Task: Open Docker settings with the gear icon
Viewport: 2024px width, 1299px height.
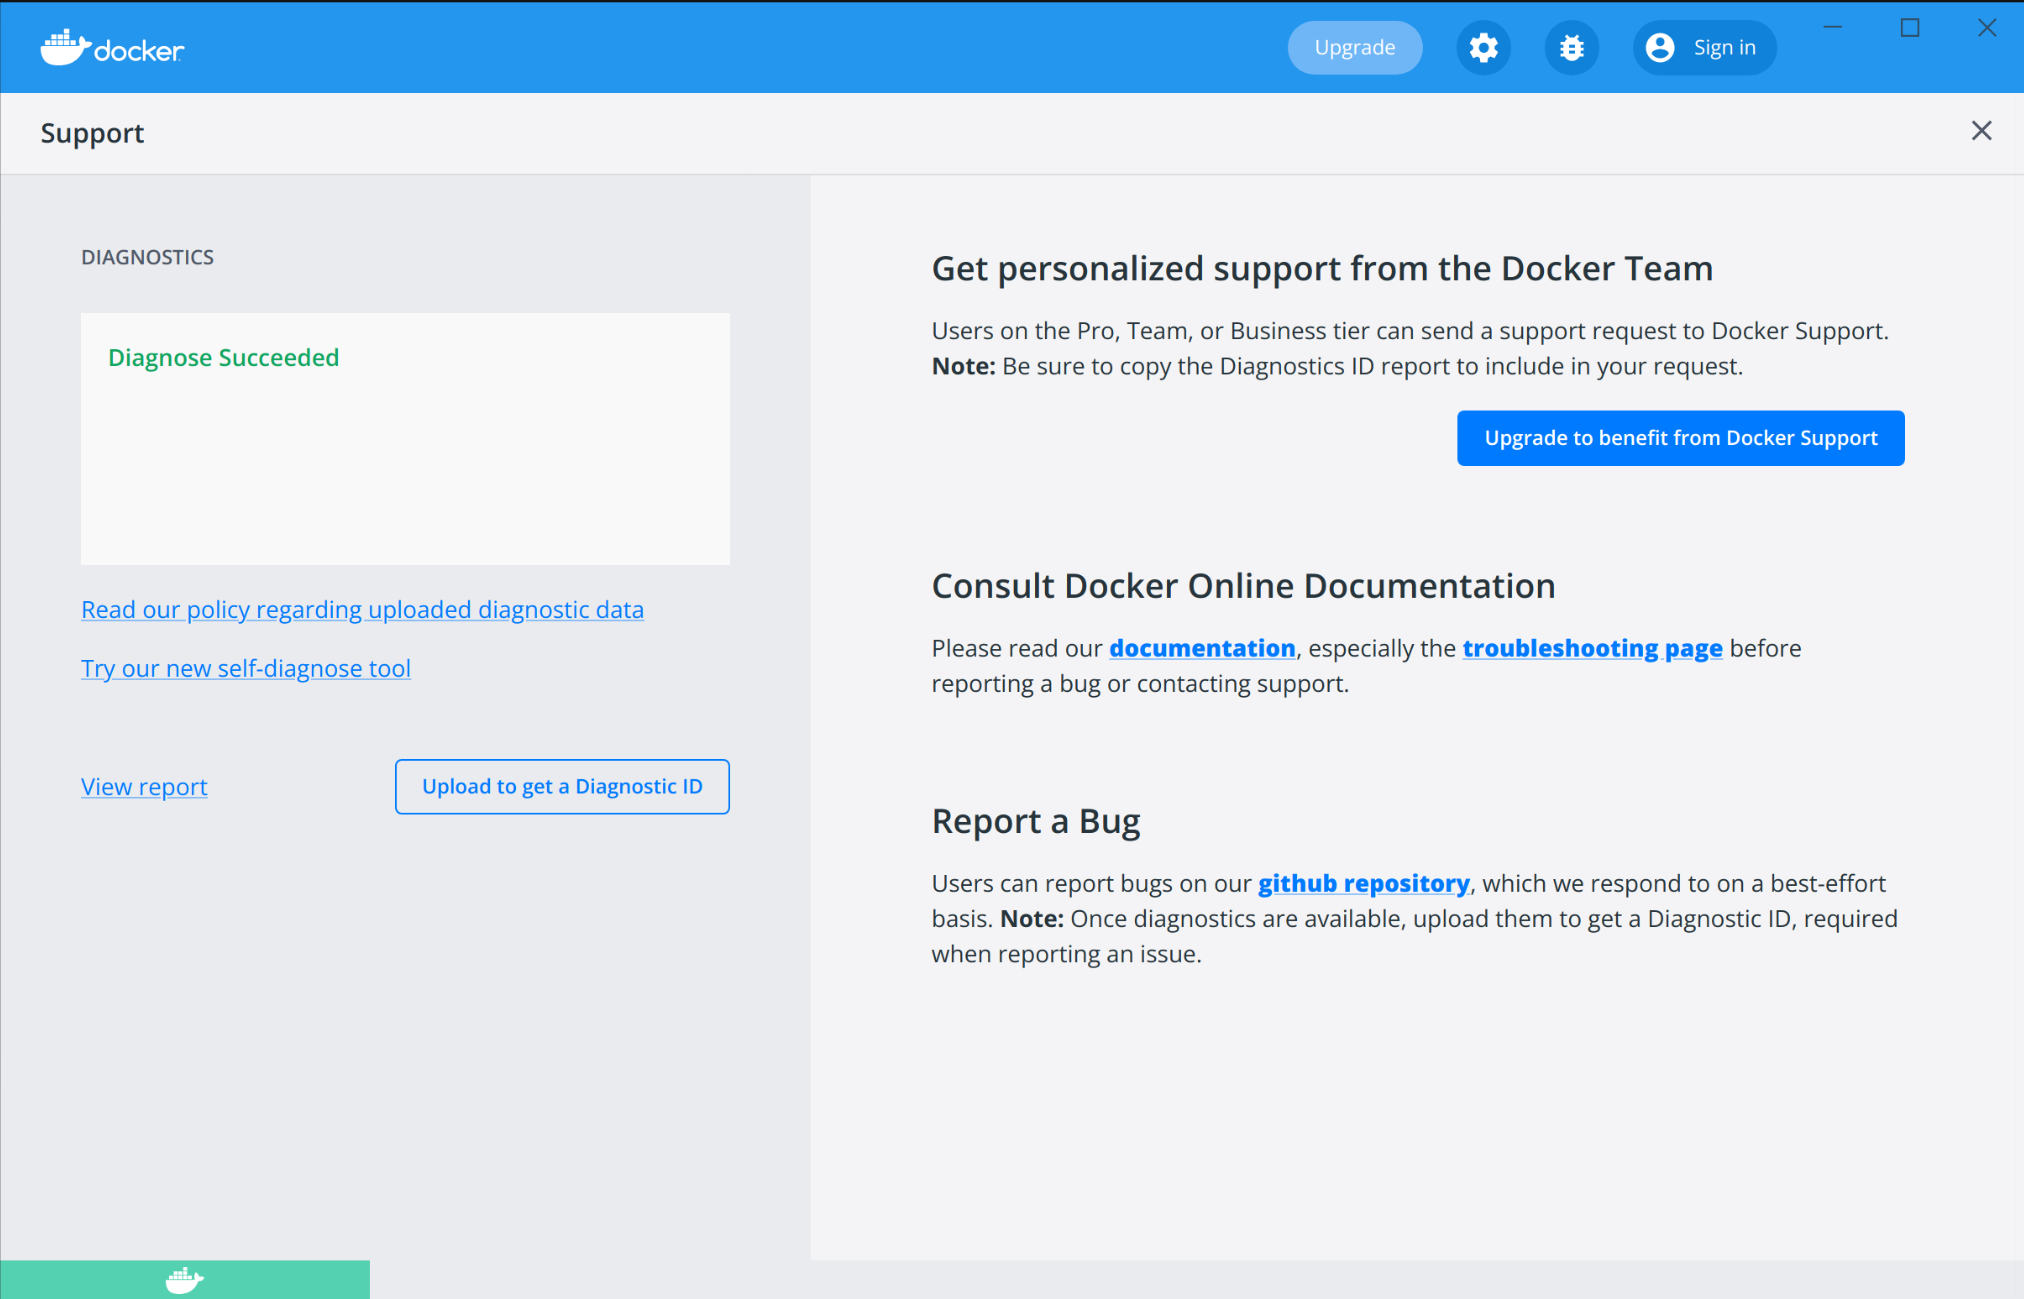Action: (x=1483, y=47)
